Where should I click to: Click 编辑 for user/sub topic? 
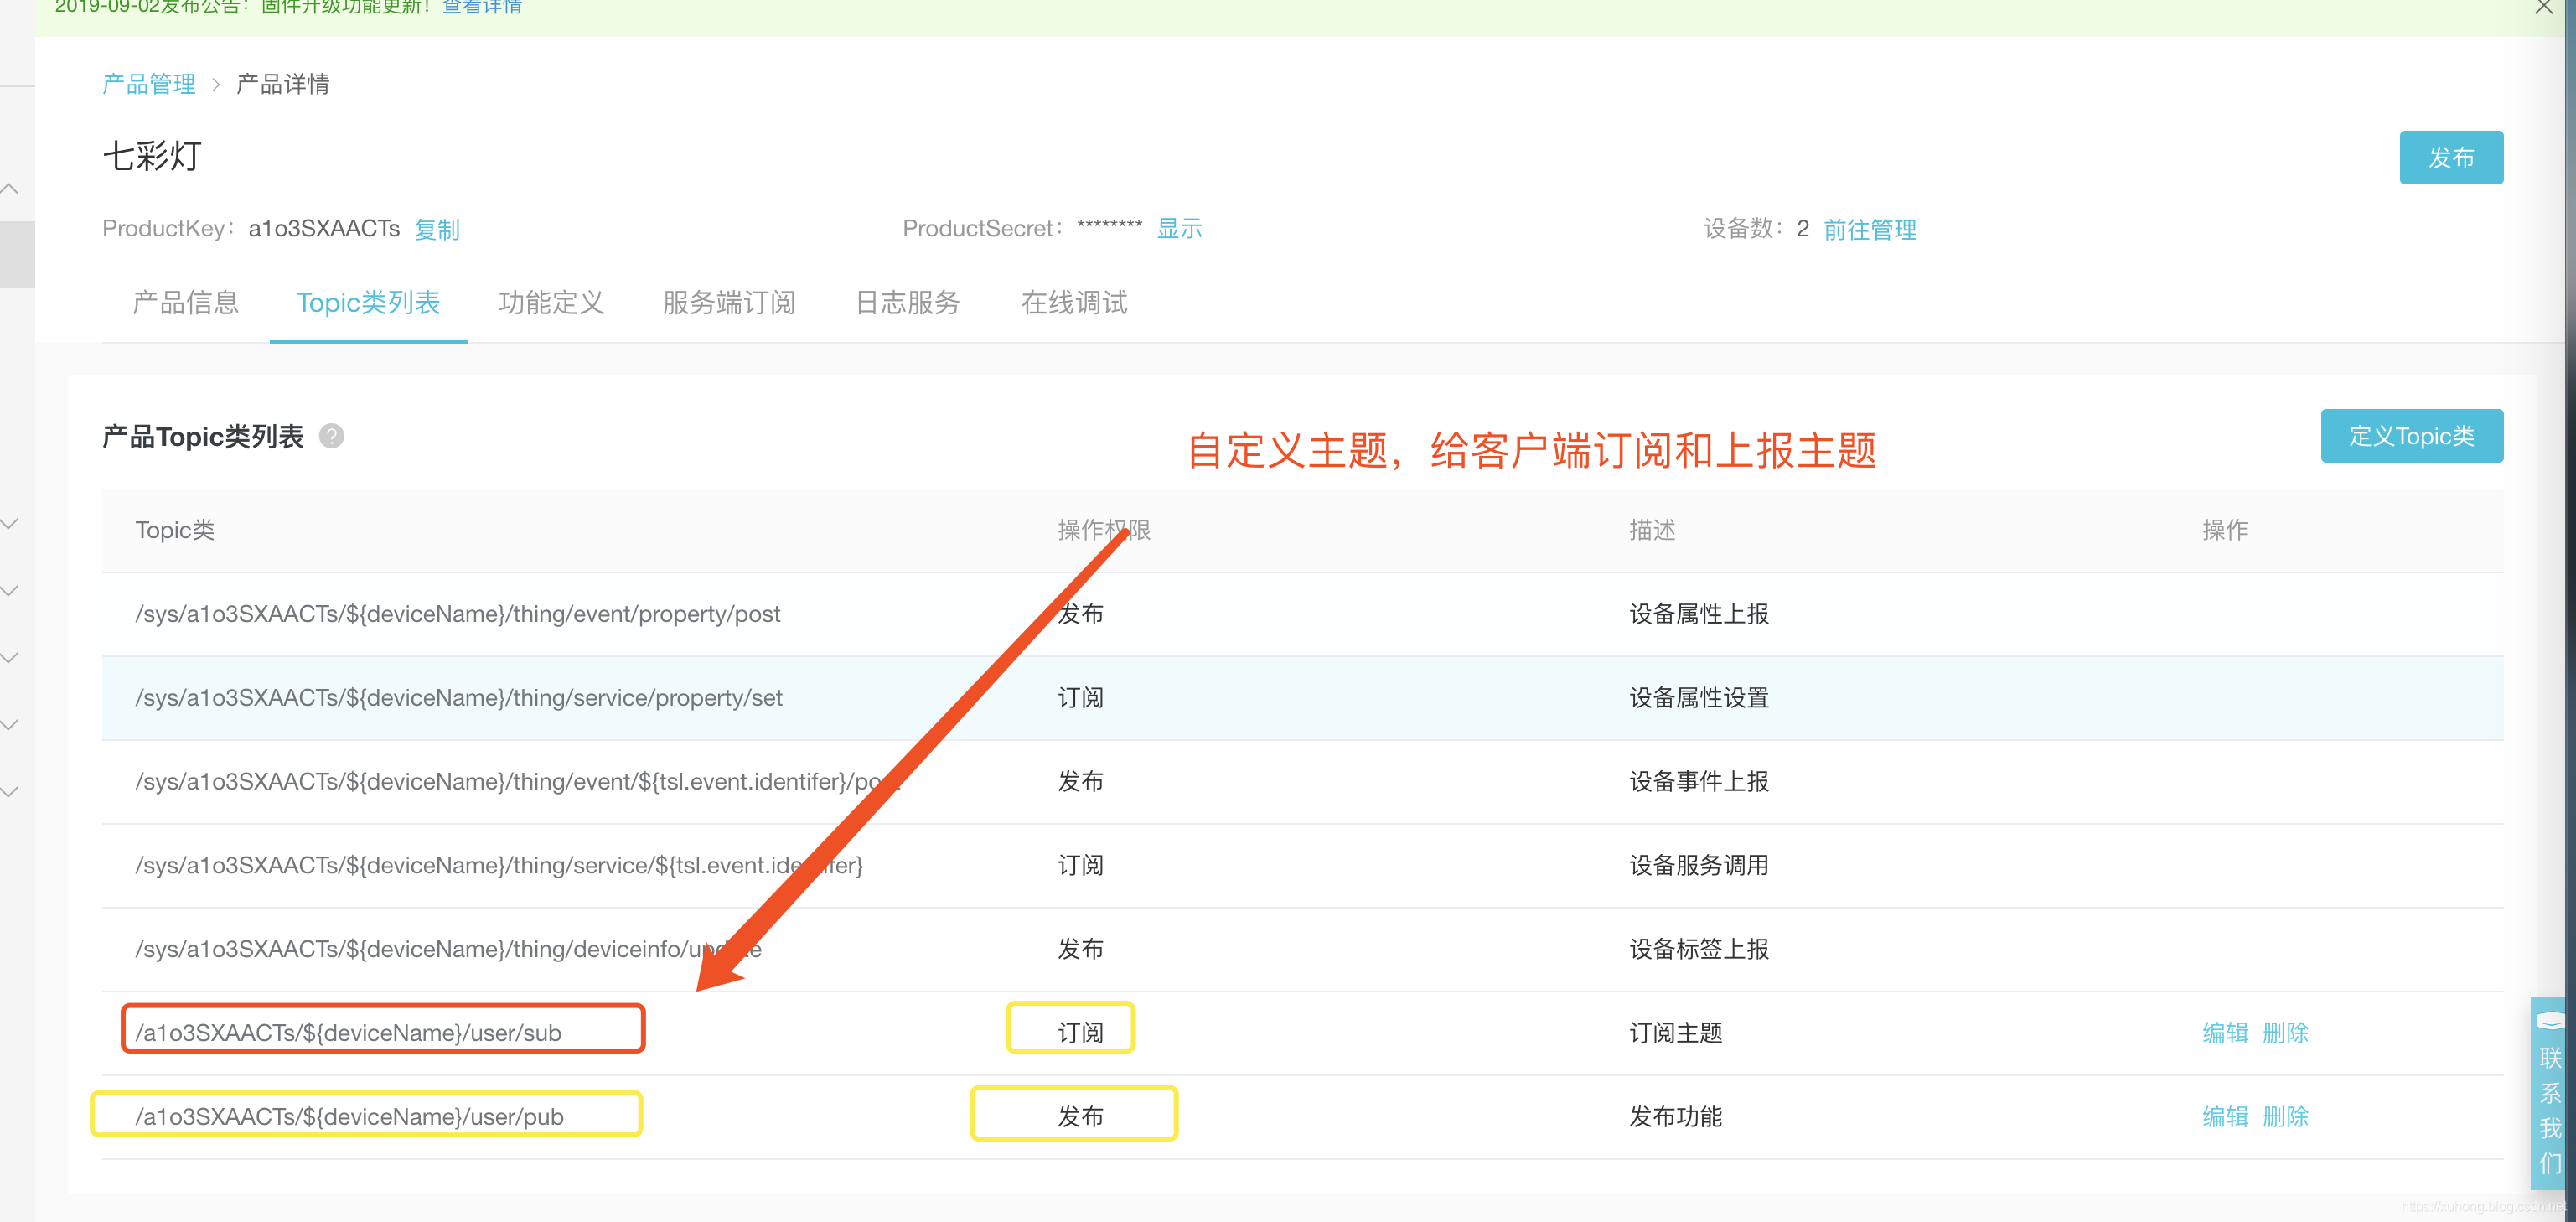click(2218, 1030)
